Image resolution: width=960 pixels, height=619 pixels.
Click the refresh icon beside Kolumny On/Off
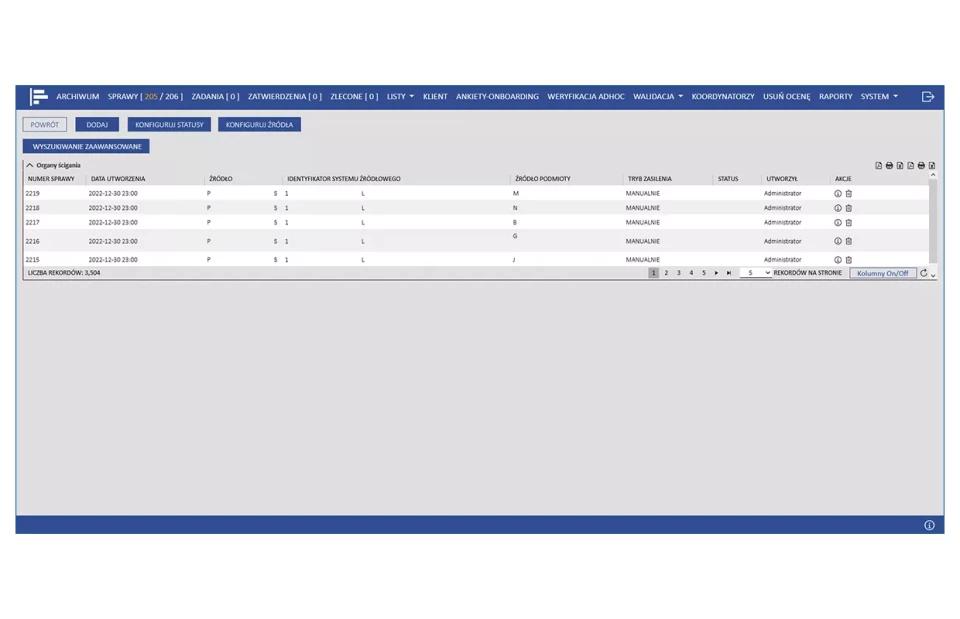pos(923,273)
